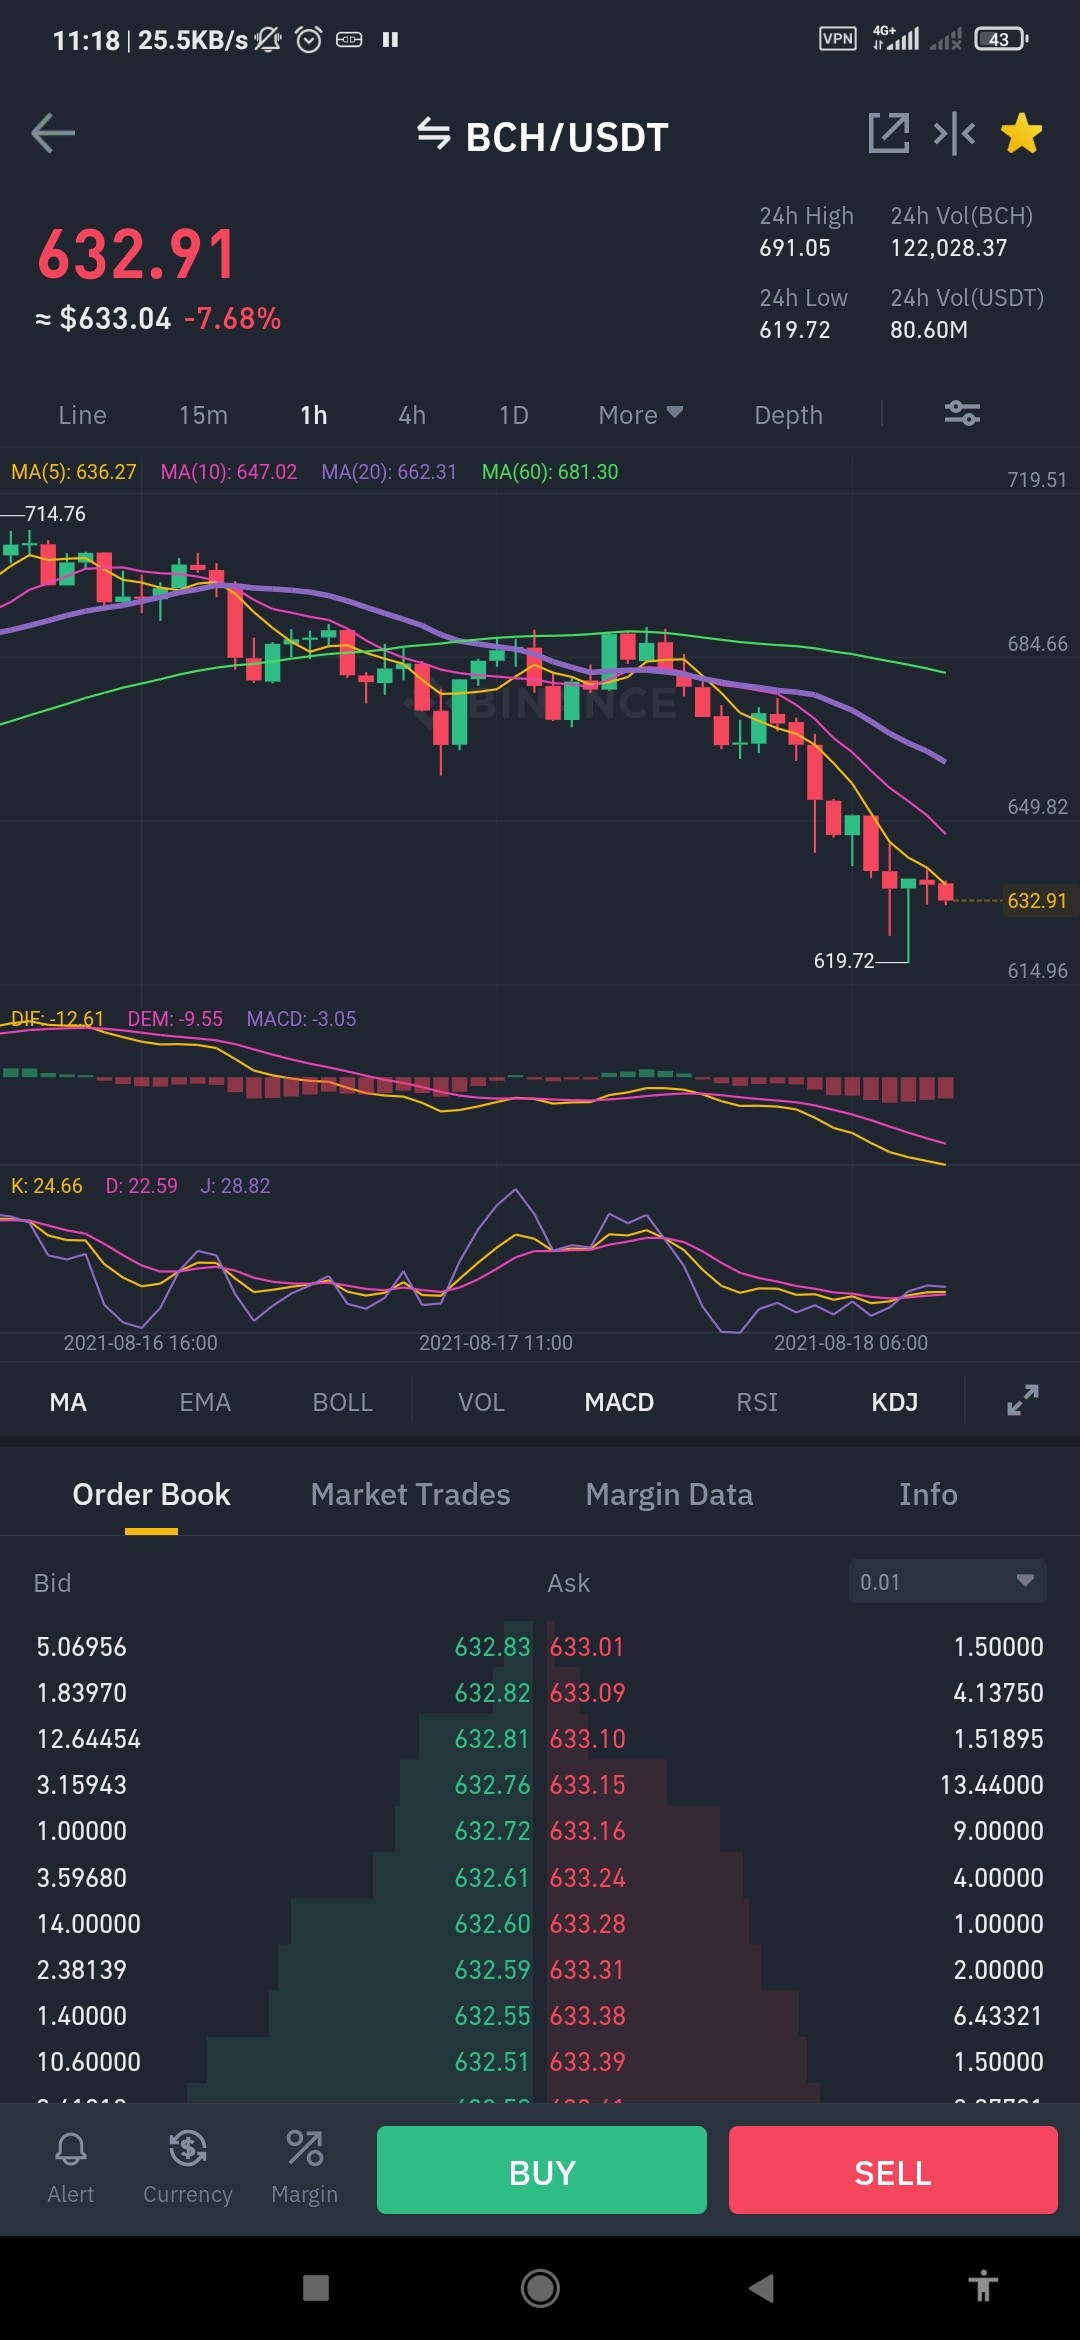
Task: Open chart settings sliders icon
Action: [962, 413]
